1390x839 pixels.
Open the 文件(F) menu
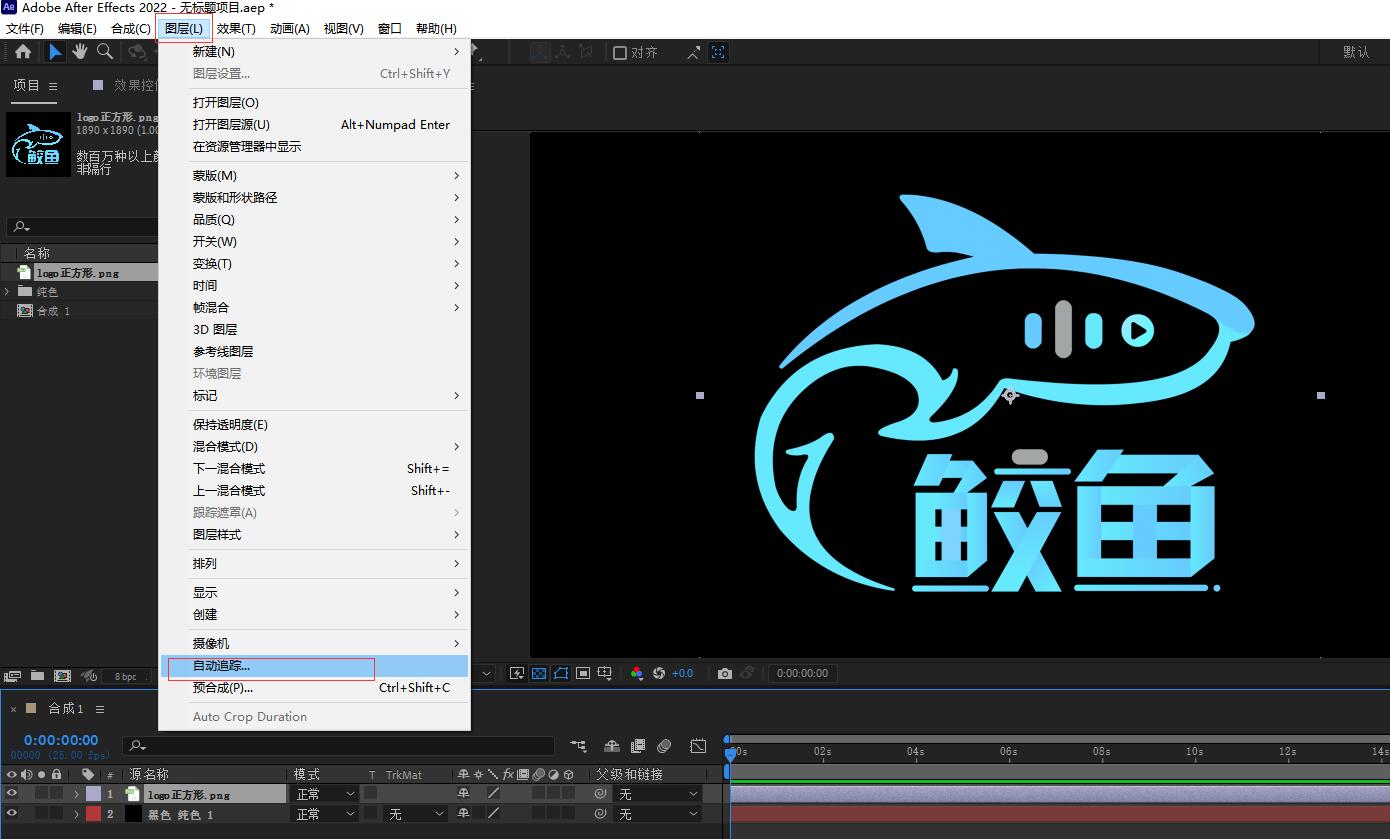pos(25,28)
